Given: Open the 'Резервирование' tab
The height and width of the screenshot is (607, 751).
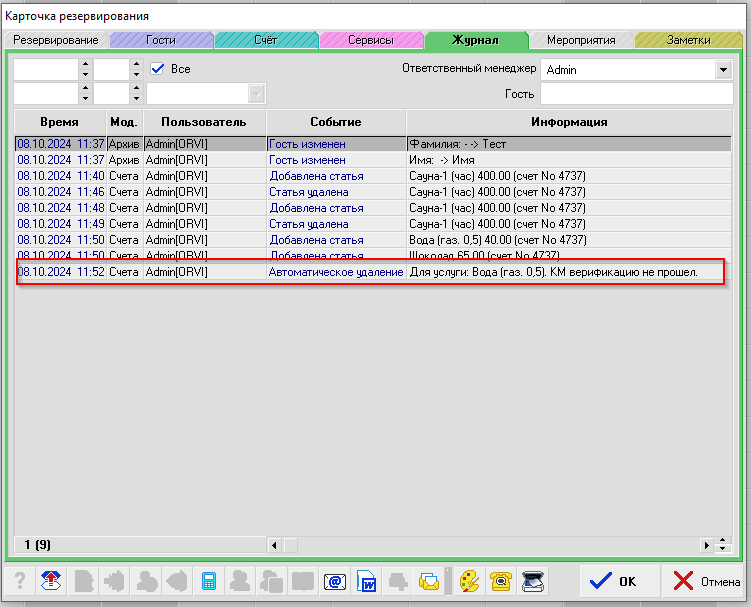Looking at the screenshot, I should [x=56, y=40].
